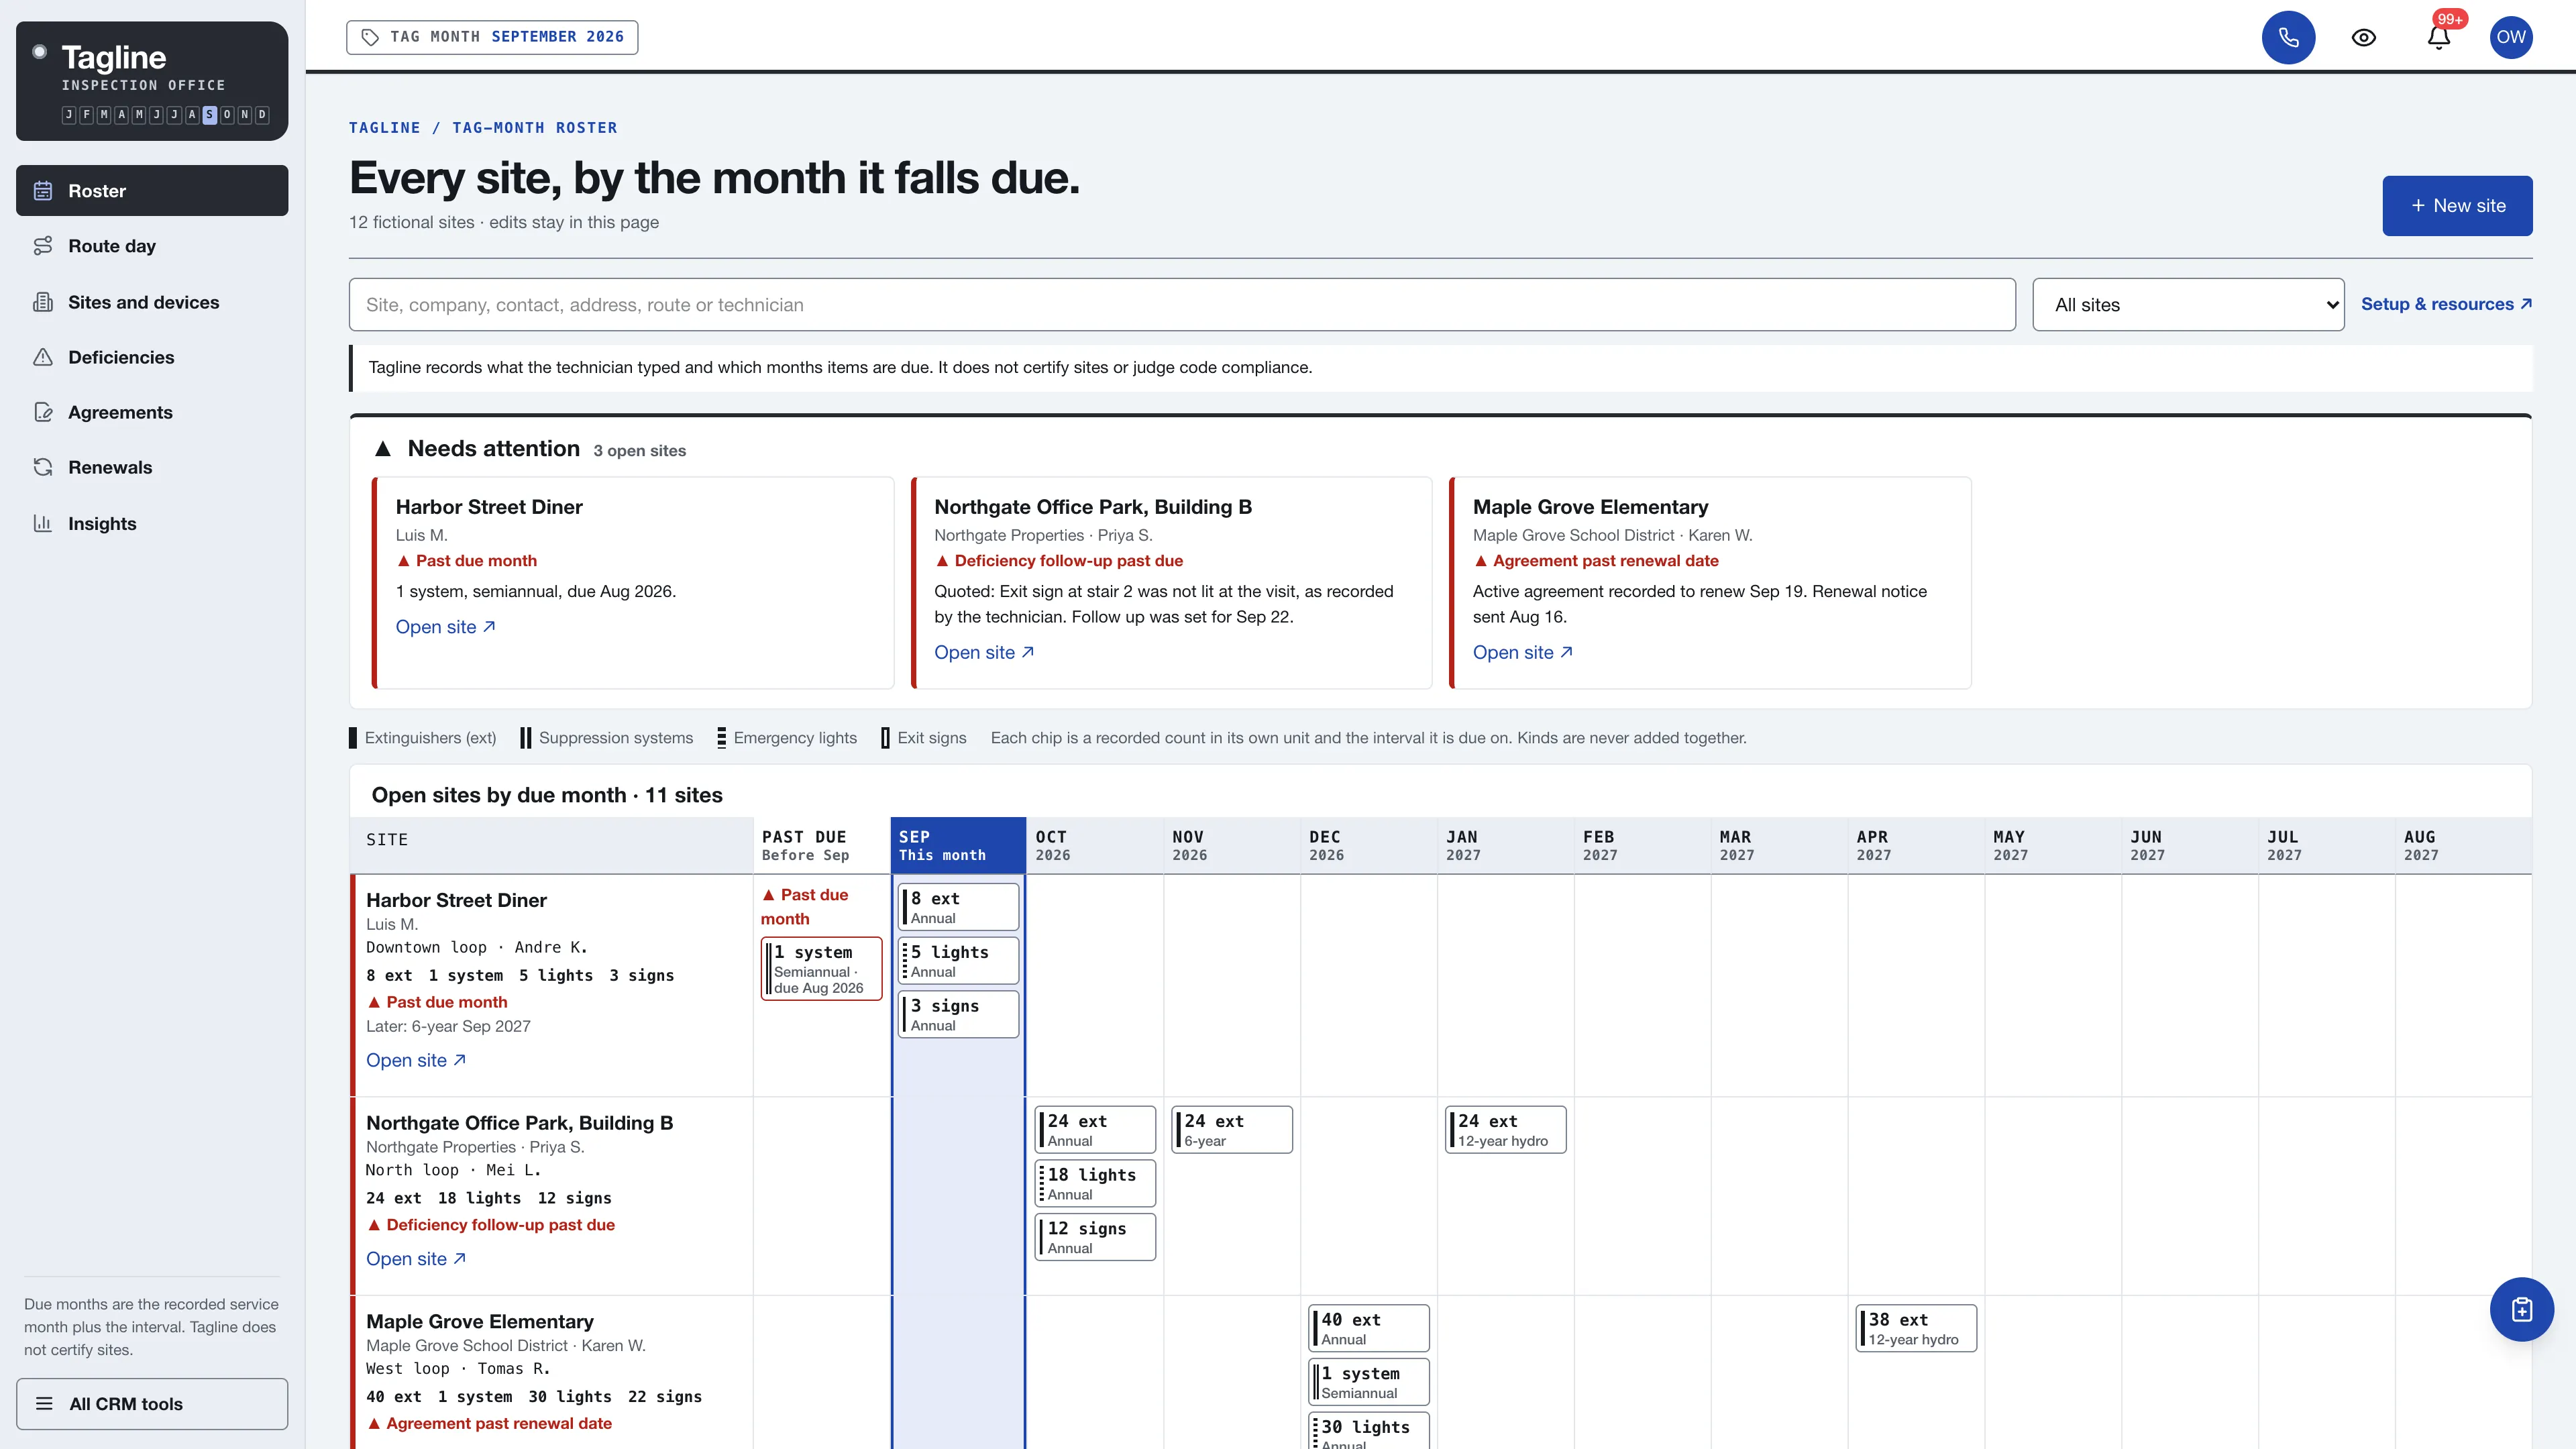Screen dimensions: 2576x1449
Task: Open site link in Maple Grove Elementary card
Action: click(1523, 652)
